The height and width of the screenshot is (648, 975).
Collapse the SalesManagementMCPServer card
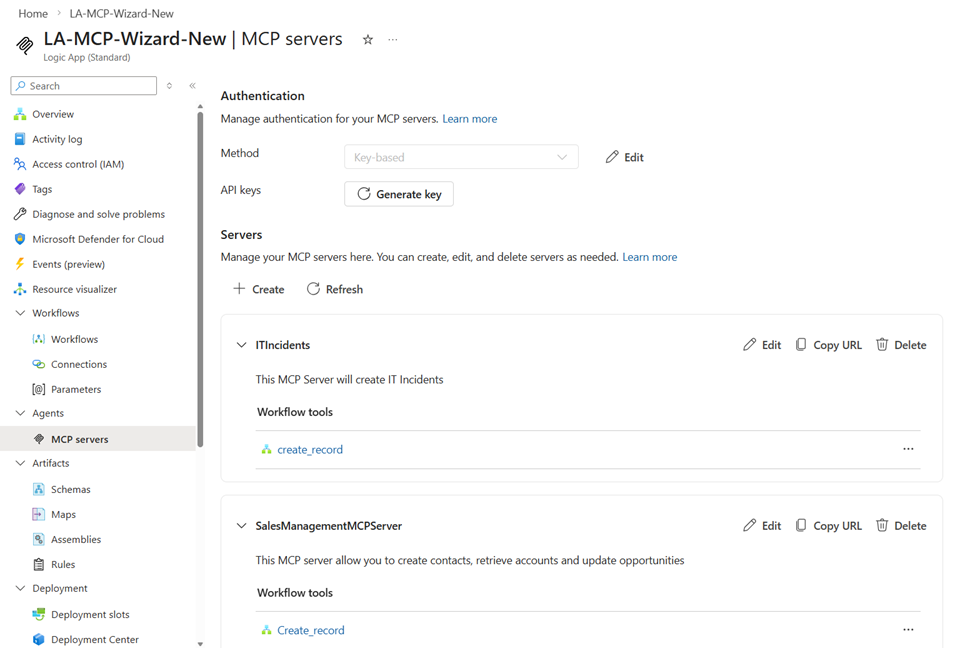click(x=241, y=526)
